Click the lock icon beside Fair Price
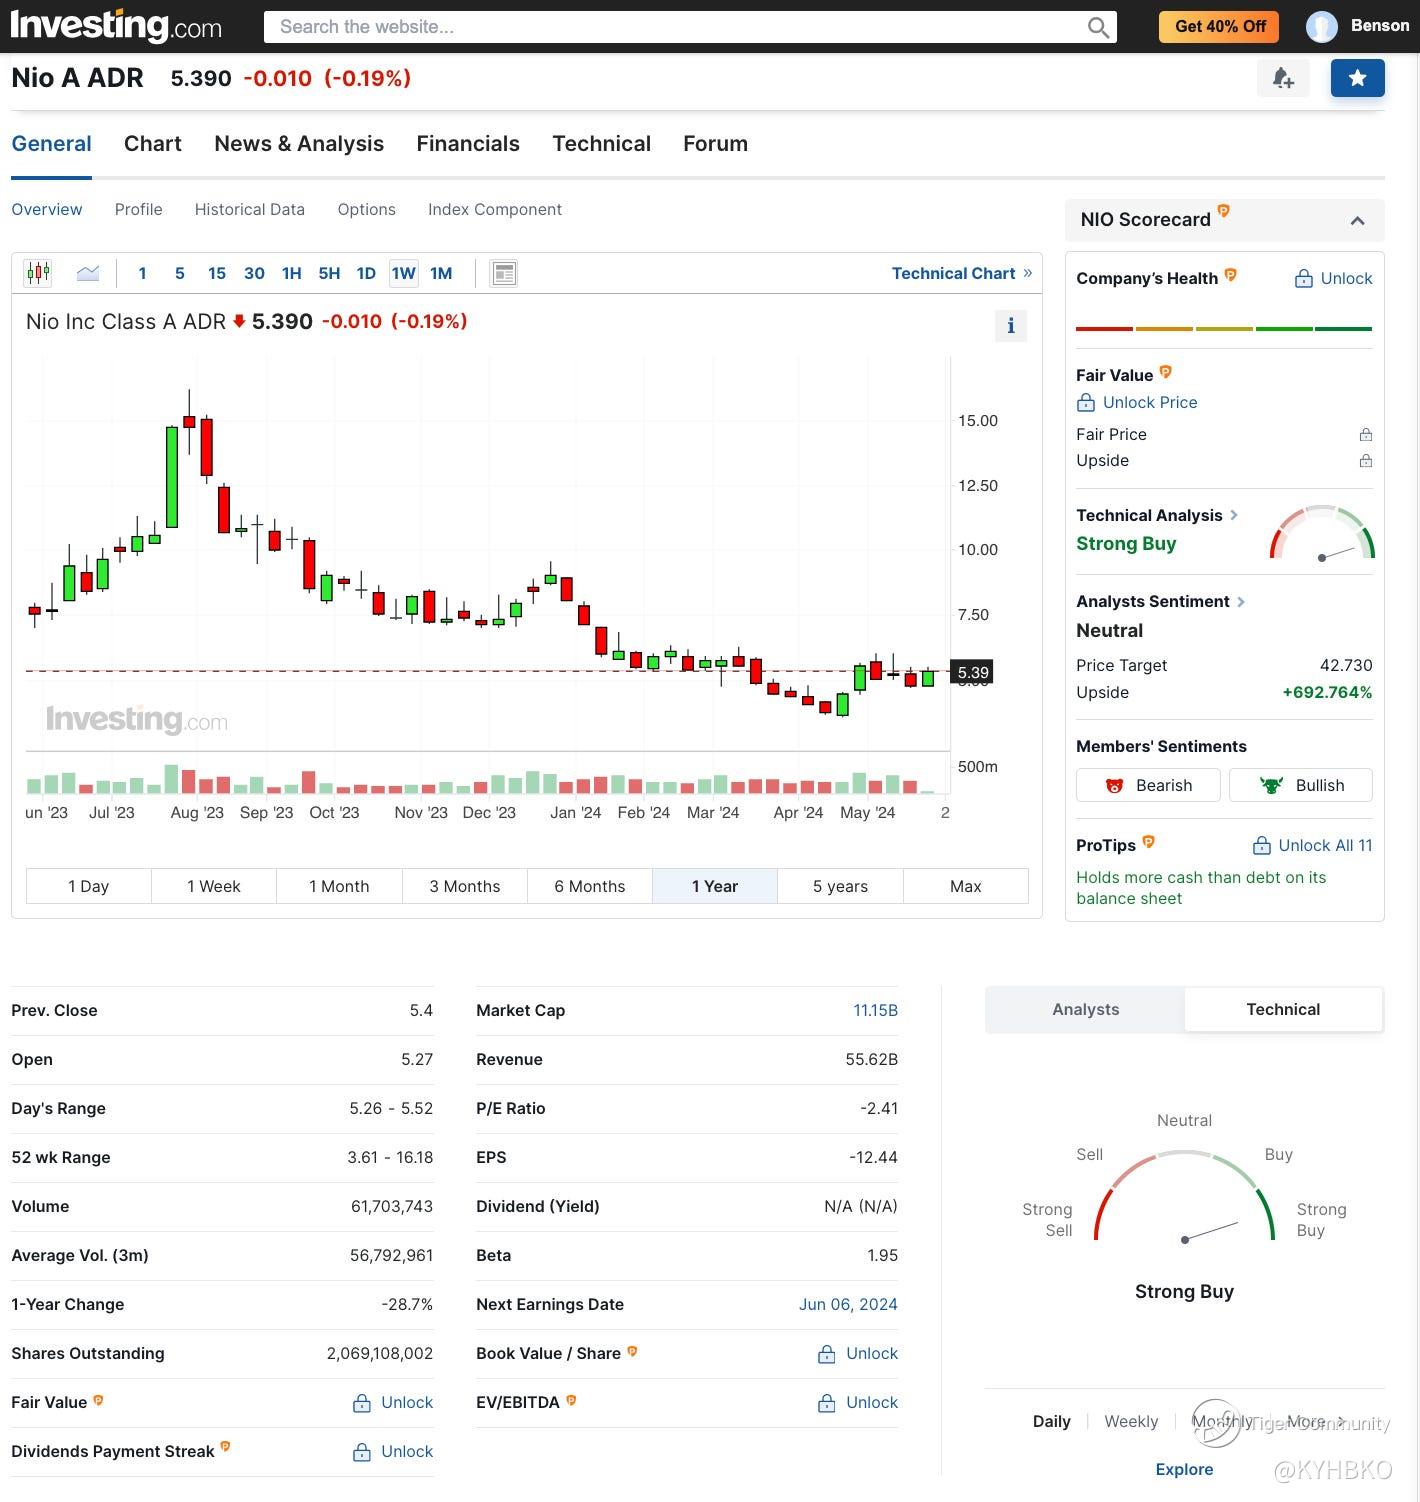1420x1502 pixels. pos(1365,434)
